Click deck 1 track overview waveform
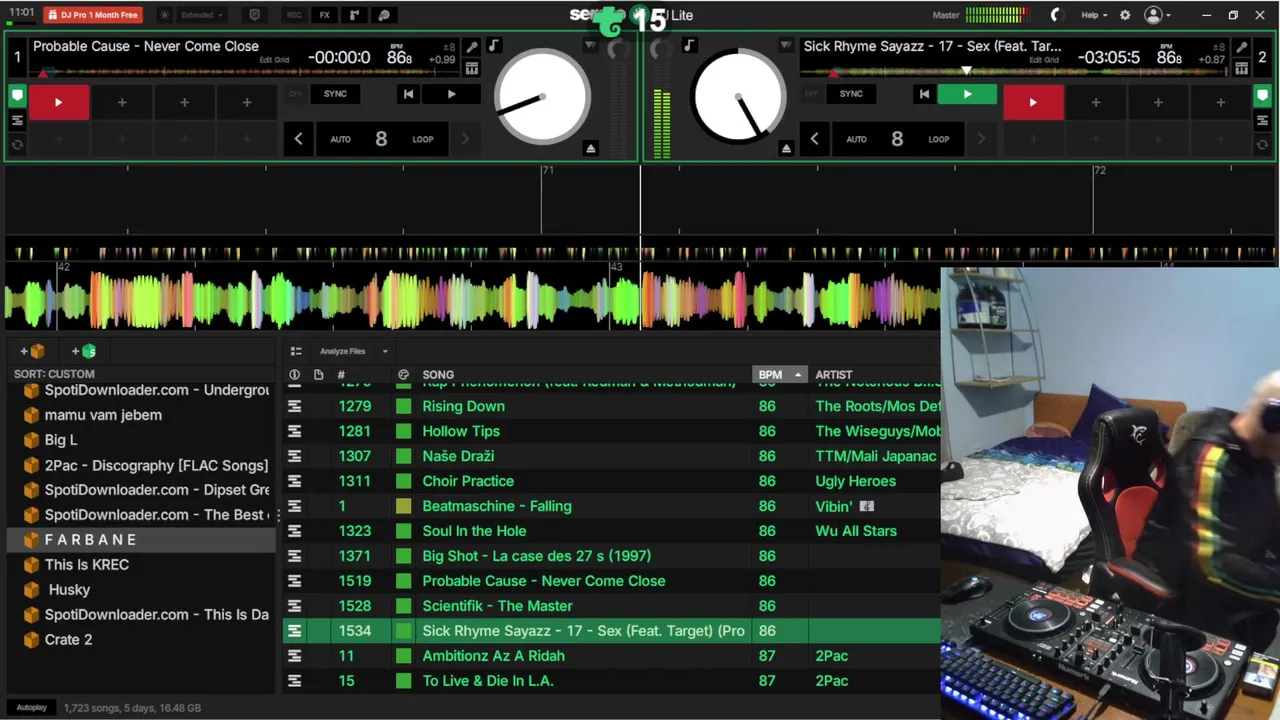Screen dimensions: 1280x720 [x=245, y=73]
